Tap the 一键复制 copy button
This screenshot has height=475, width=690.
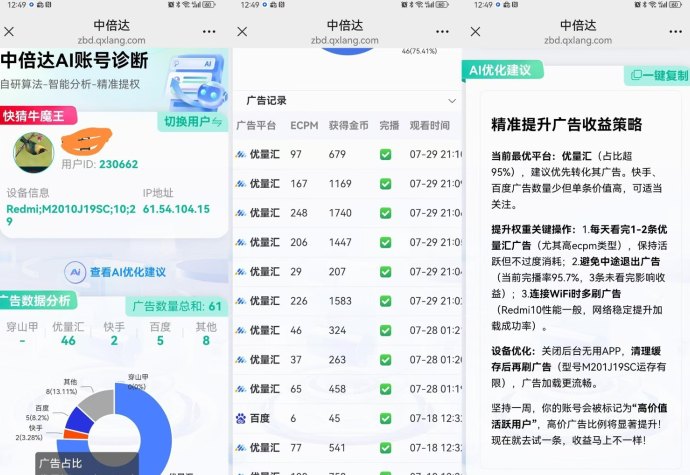(657, 75)
